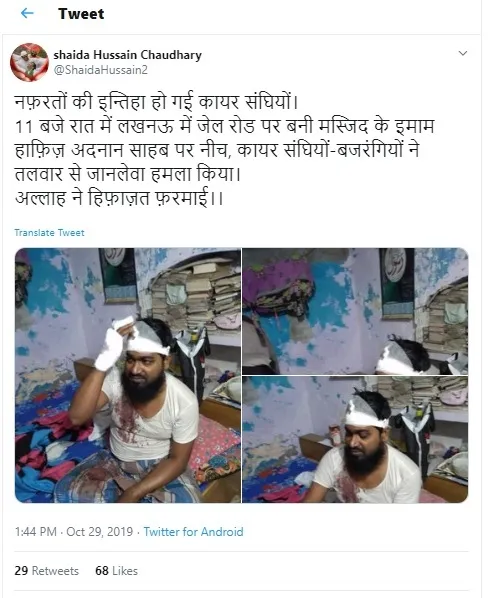Click the shaida Hussain Chaudhary display name
The height and width of the screenshot is (598, 491).
tap(127, 55)
